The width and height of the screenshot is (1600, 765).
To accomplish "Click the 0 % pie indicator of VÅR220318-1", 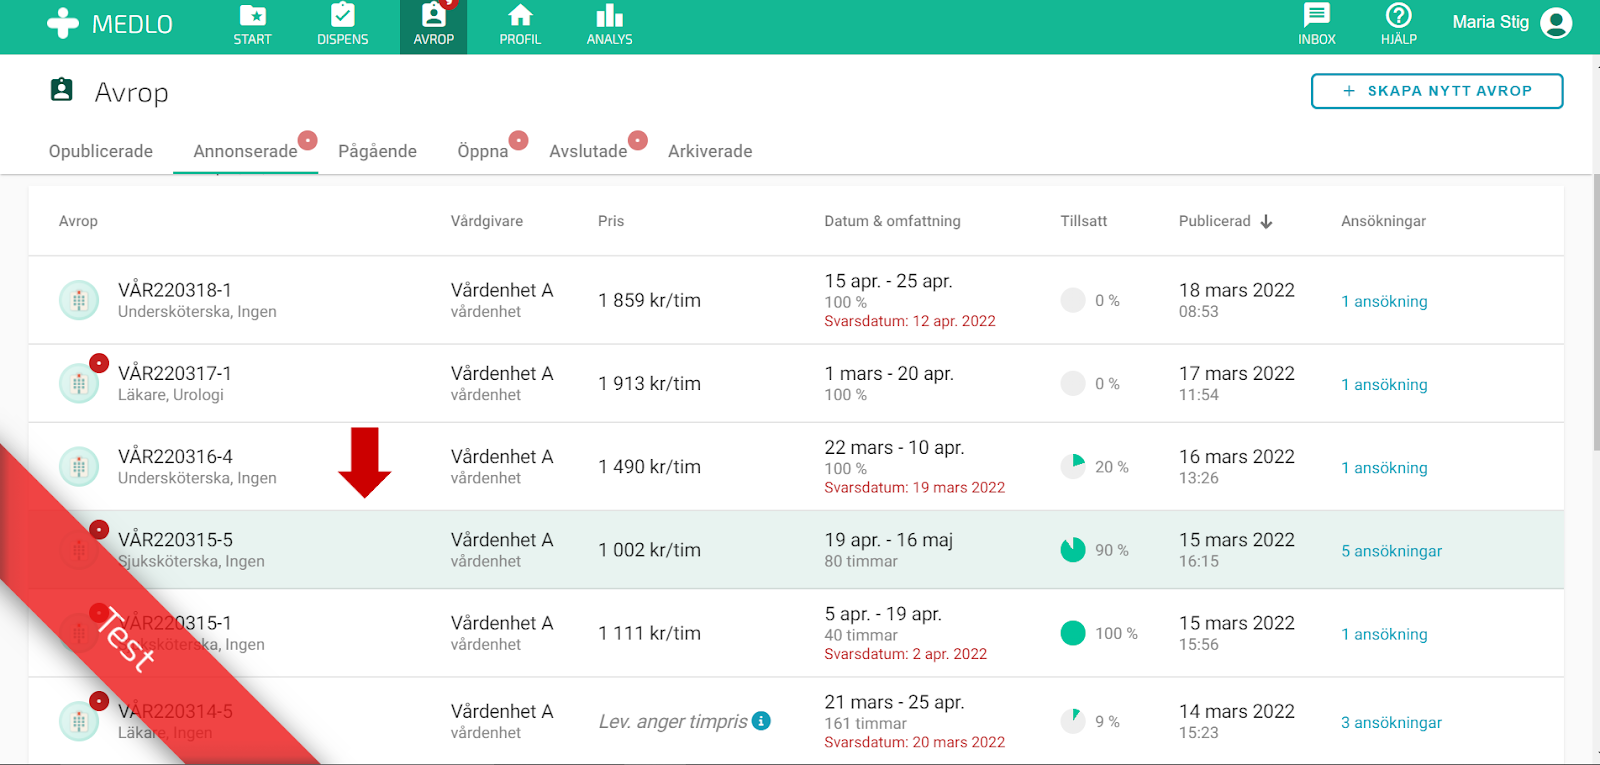I will (x=1073, y=300).
